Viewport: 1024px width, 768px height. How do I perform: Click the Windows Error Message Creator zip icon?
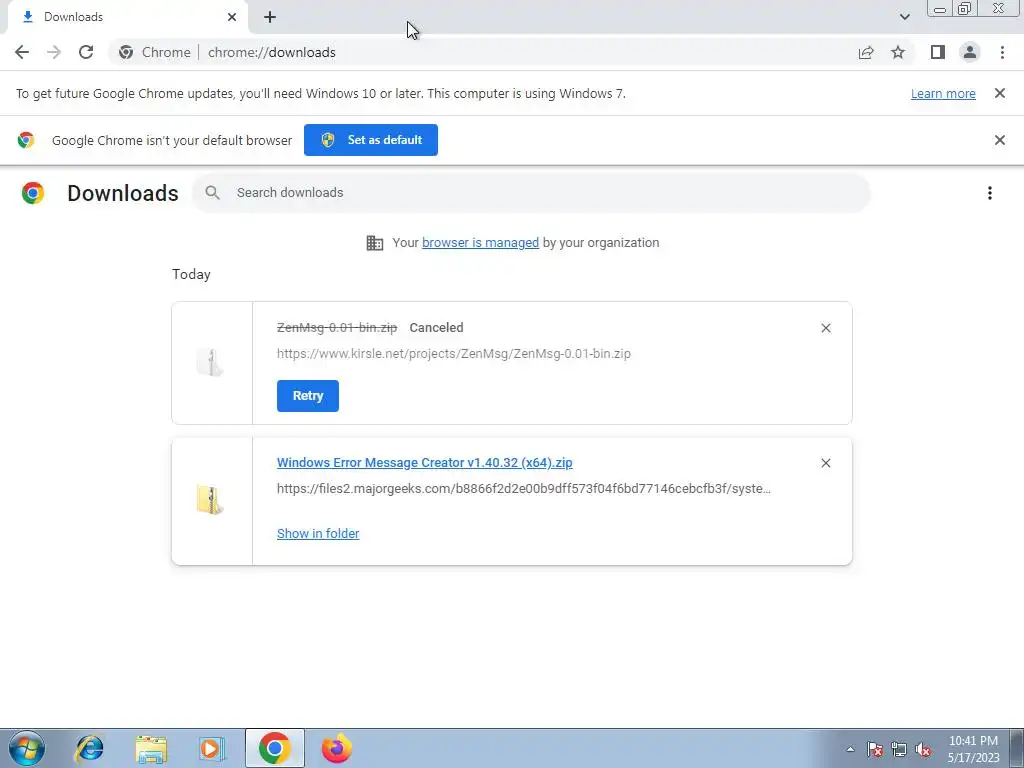coord(210,500)
